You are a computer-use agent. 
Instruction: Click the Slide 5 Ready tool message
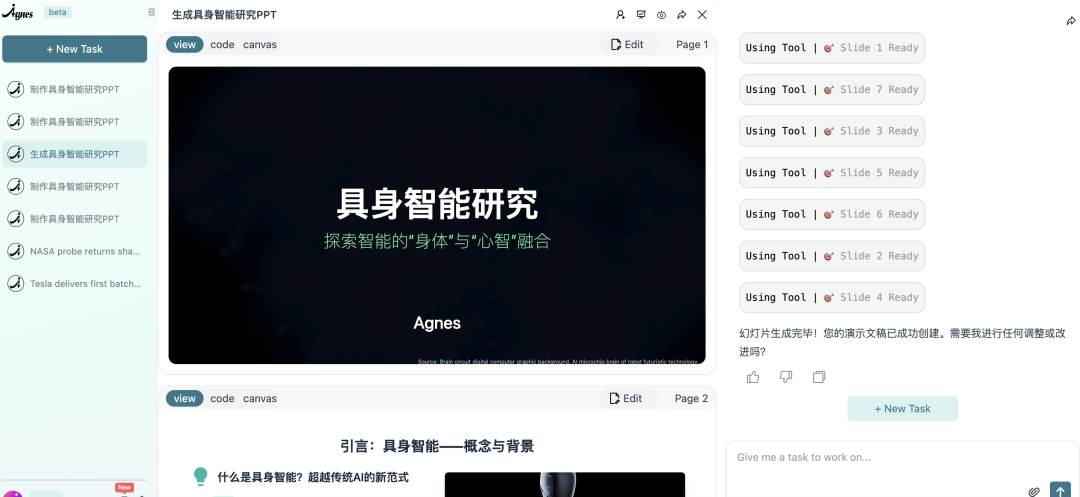[x=832, y=173]
